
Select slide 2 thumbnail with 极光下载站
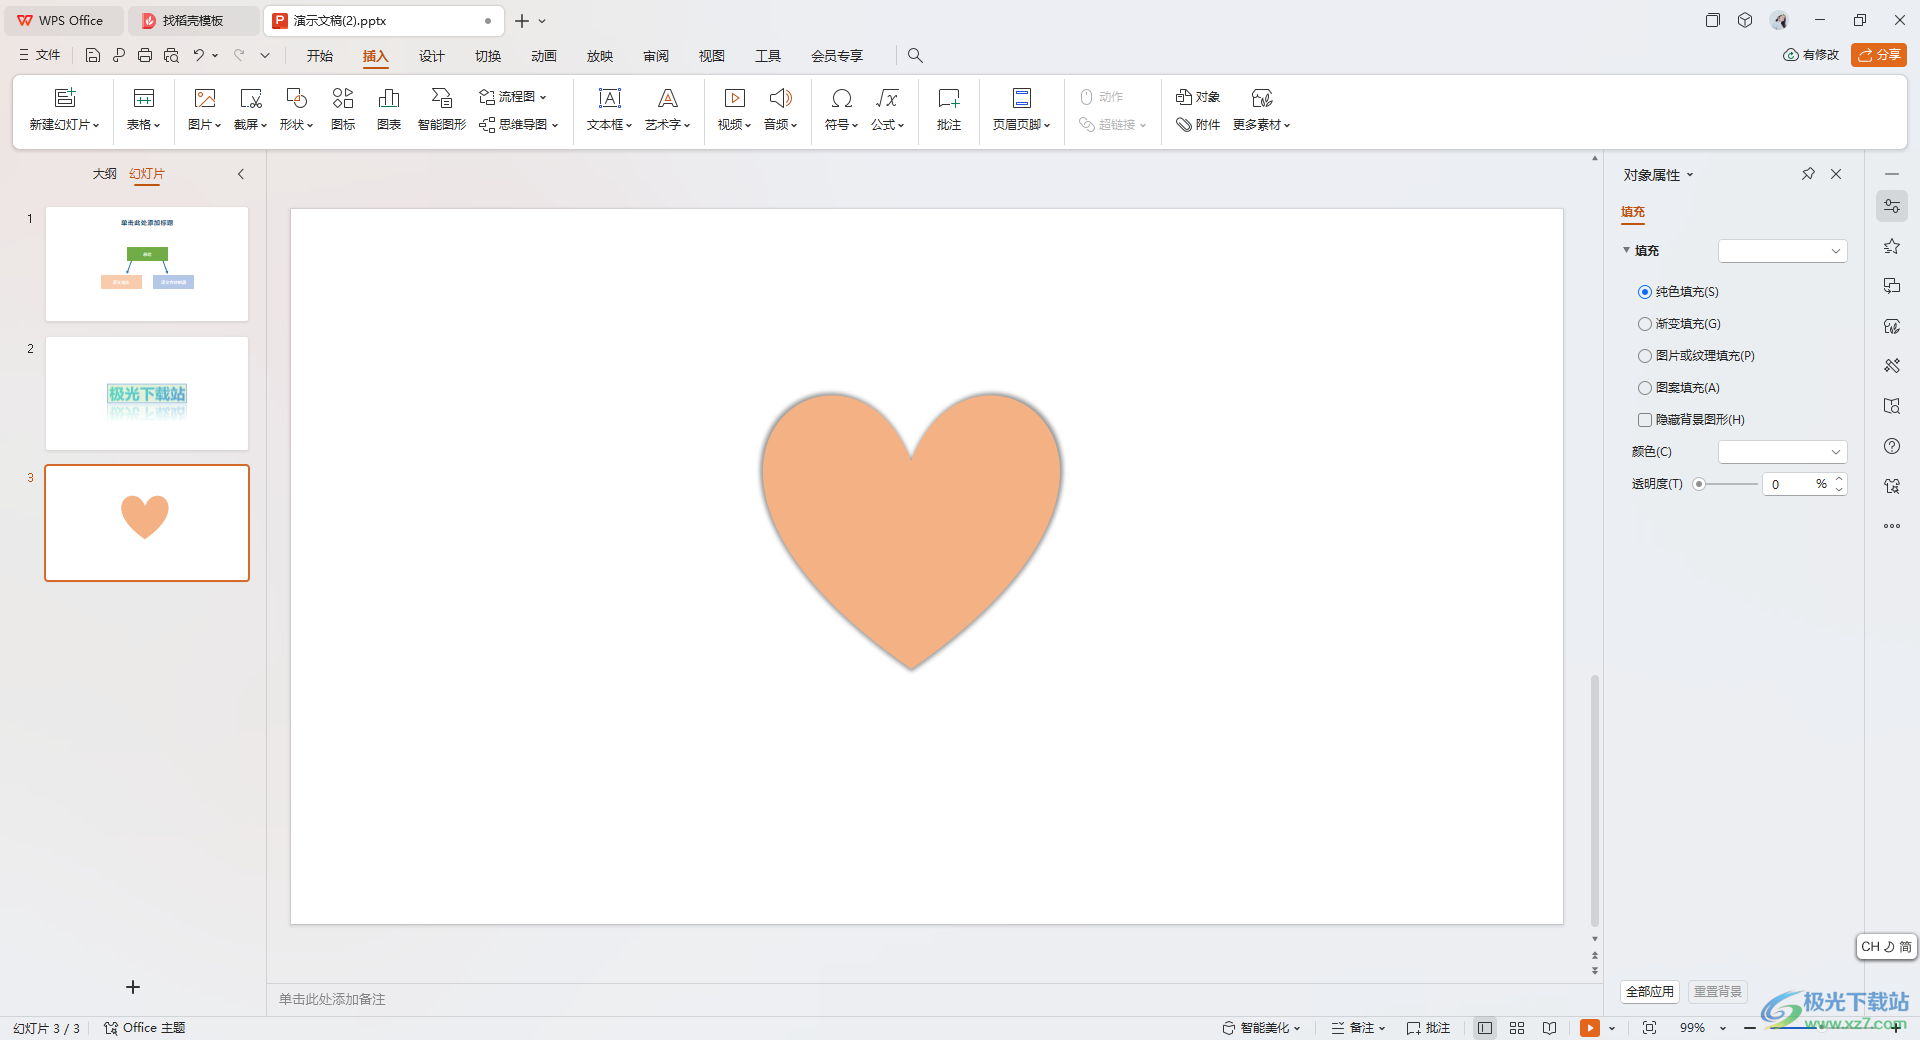click(x=147, y=394)
